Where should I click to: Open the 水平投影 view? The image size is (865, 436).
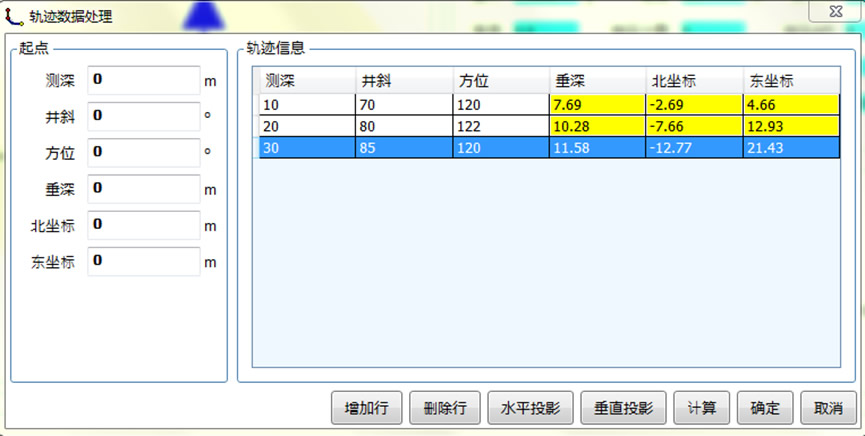point(530,408)
